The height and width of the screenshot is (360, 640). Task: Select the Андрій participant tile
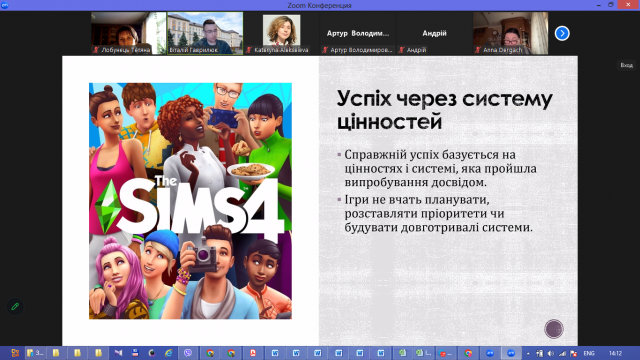point(434,33)
